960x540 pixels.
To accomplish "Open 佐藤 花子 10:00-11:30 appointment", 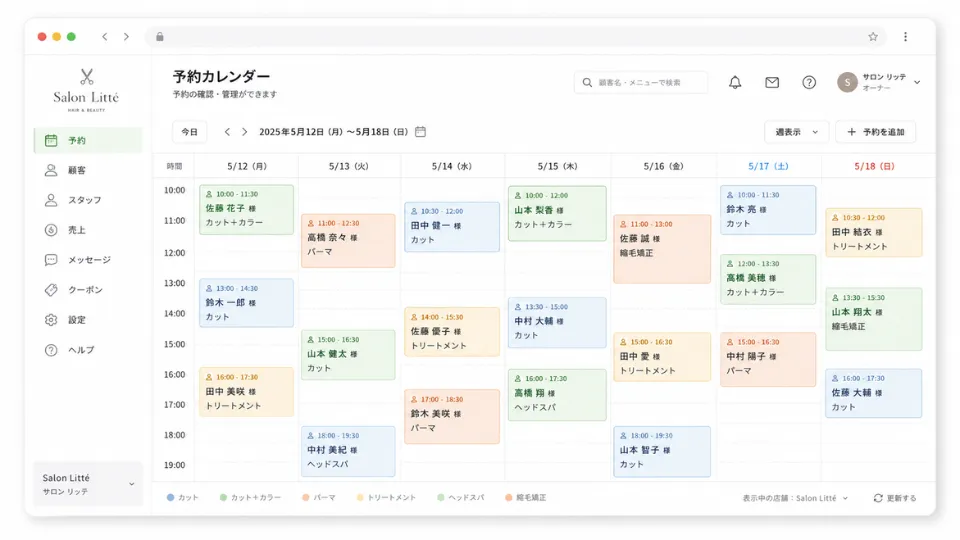I will [246, 209].
